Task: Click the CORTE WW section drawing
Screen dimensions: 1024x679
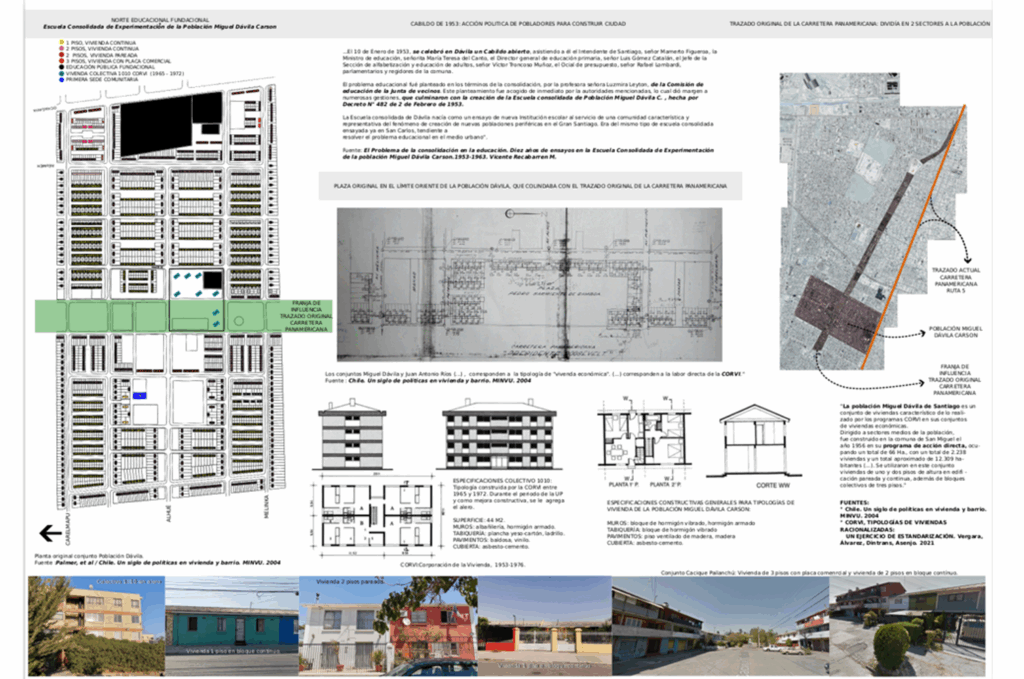Action: point(757,441)
